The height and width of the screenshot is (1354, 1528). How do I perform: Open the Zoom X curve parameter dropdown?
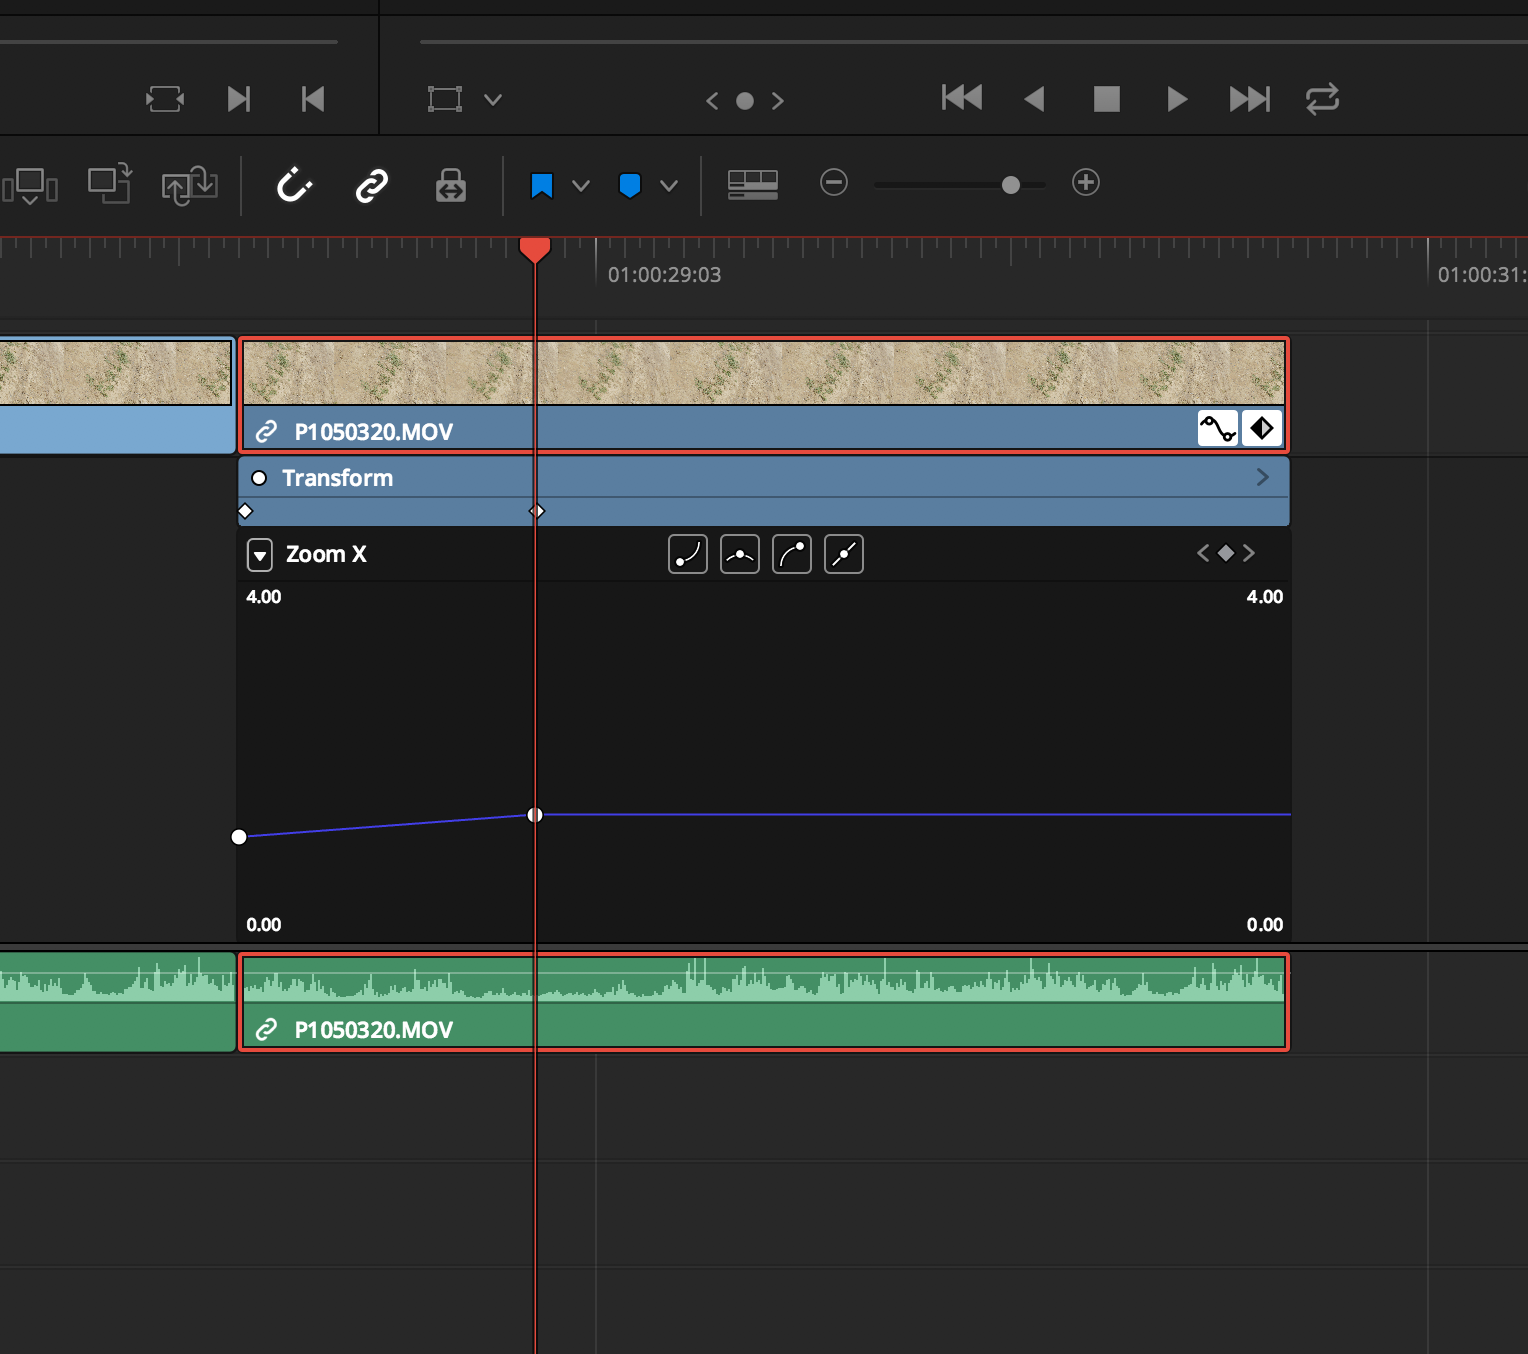[260, 555]
